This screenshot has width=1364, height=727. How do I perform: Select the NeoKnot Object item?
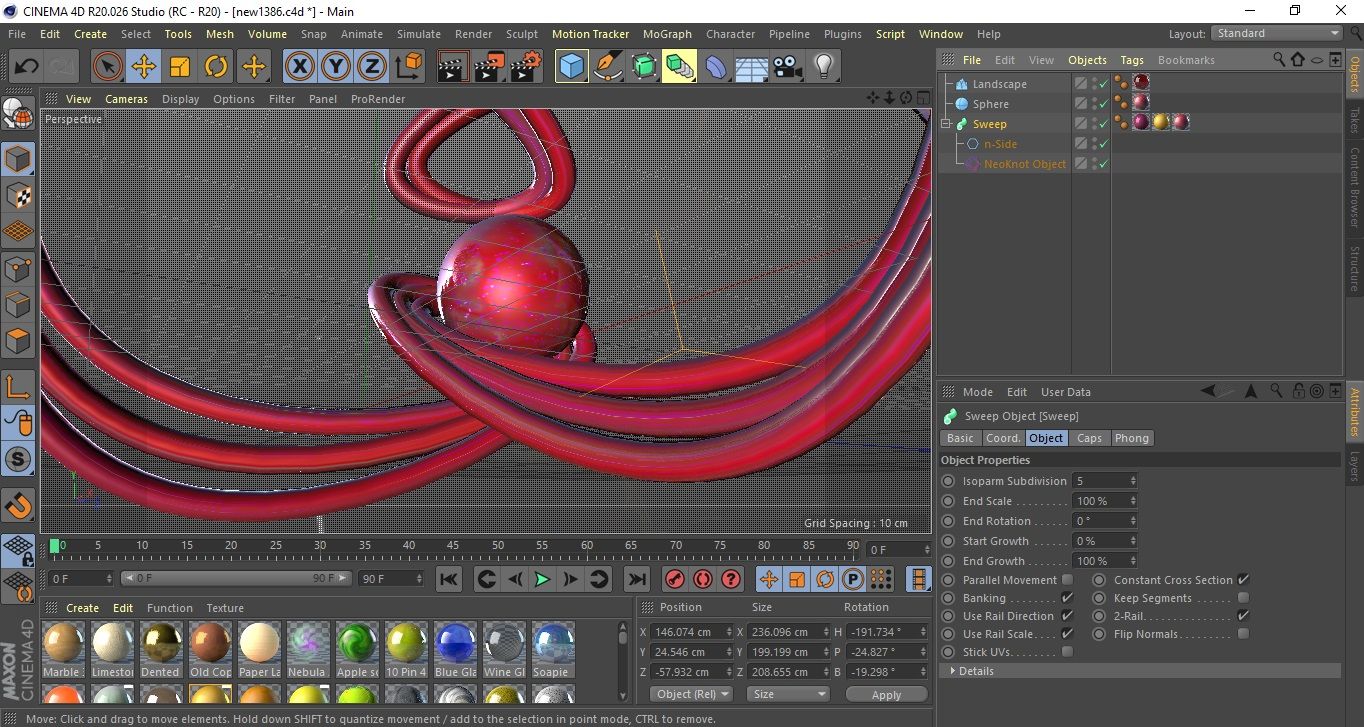point(1024,164)
